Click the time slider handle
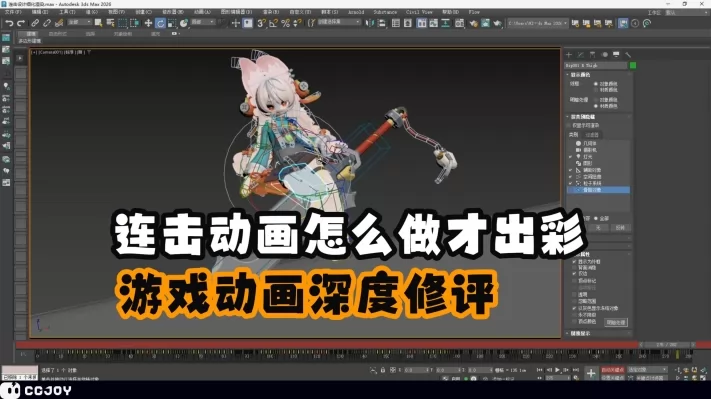This screenshot has width=711, height=399. pos(667,345)
